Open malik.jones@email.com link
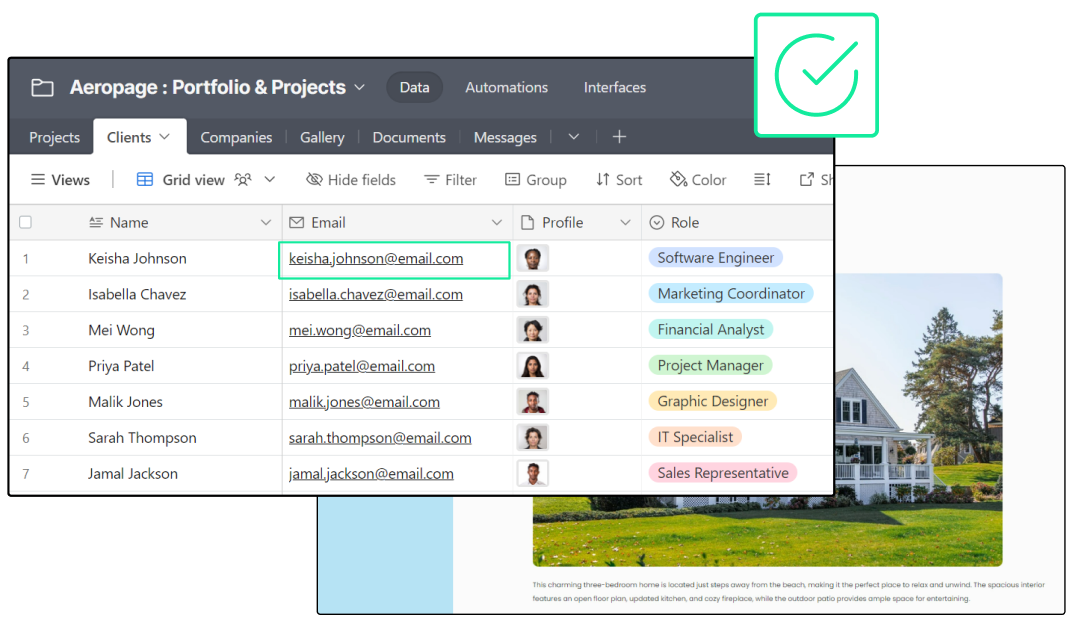This screenshot has height=628, width=1075. coord(364,402)
